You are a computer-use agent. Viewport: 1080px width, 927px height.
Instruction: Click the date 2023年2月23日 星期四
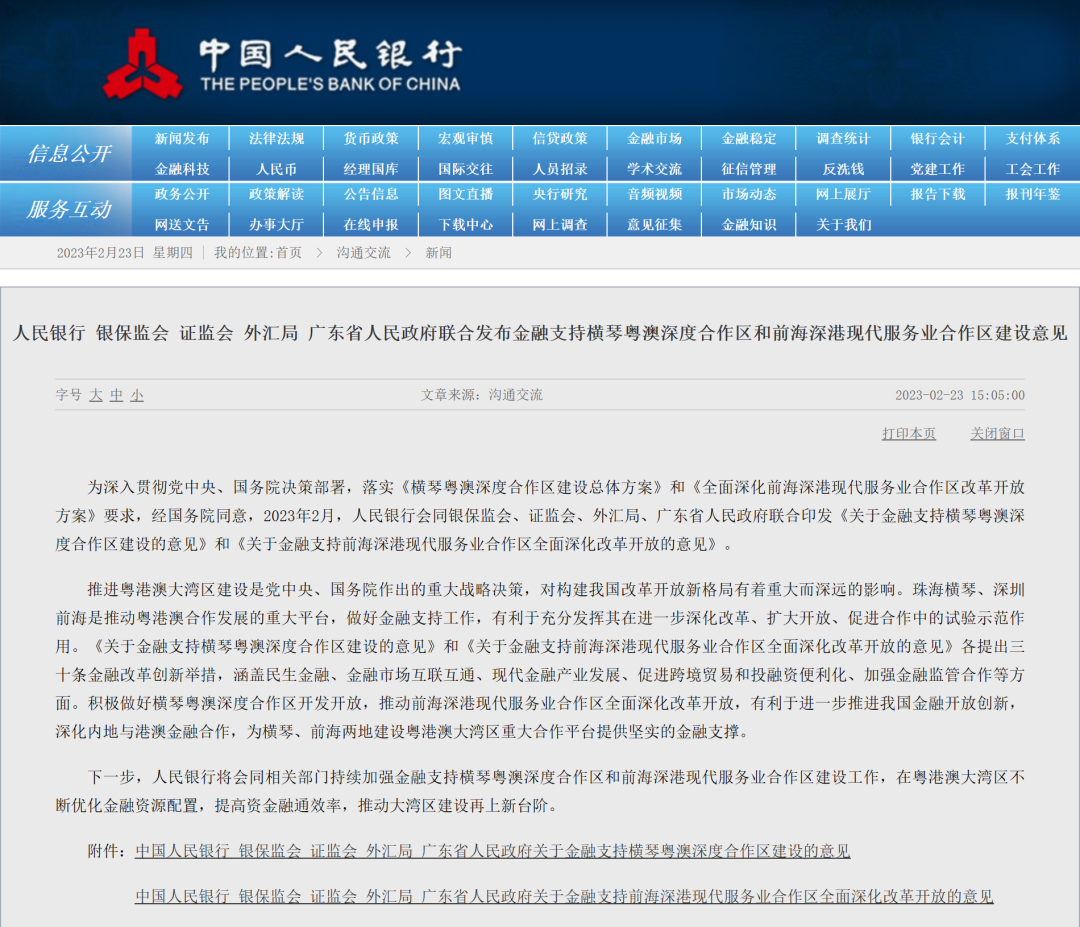[x=125, y=253]
